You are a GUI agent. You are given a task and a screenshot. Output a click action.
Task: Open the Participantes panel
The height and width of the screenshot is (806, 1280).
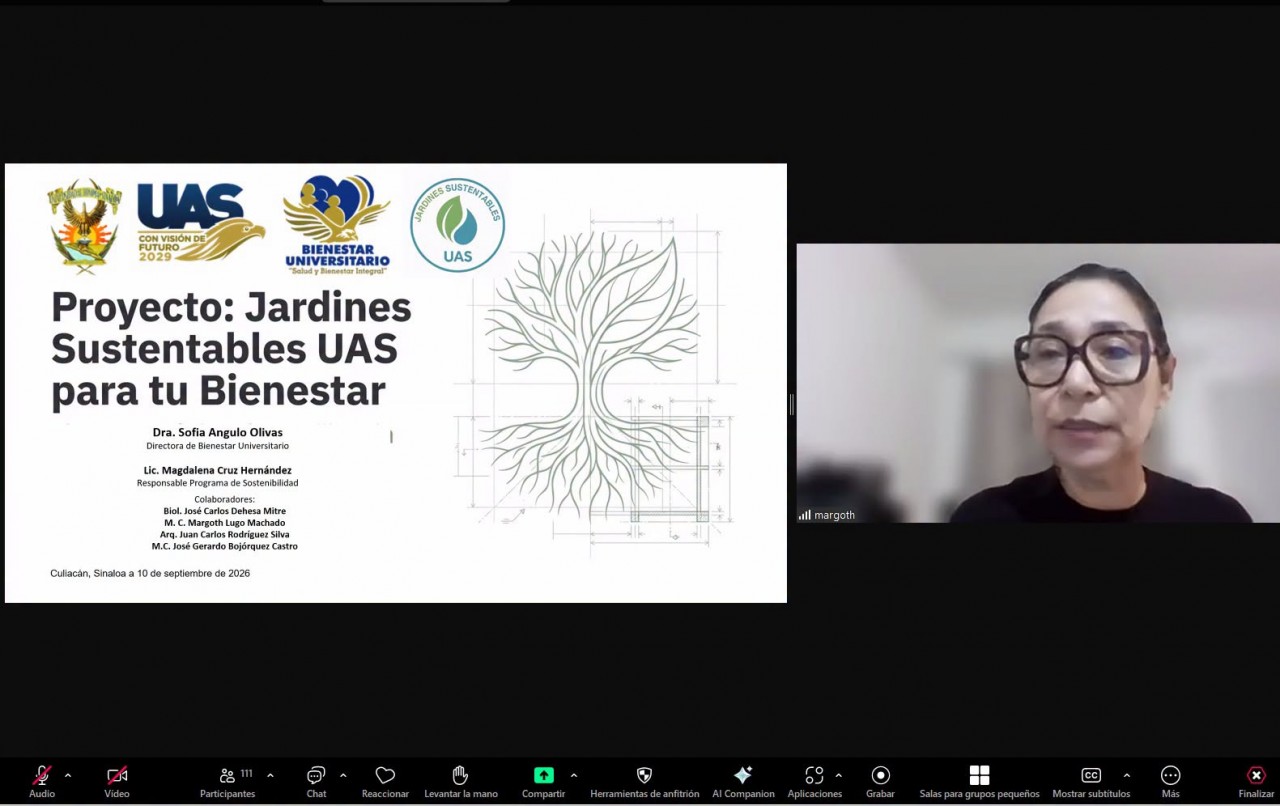(228, 781)
